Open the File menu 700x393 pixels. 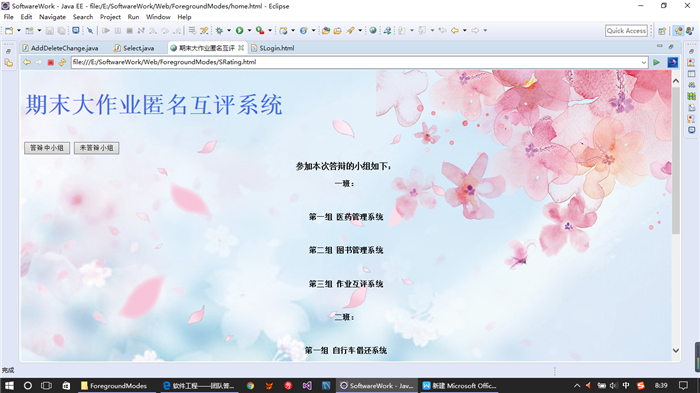pyautogui.click(x=8, y=17)
